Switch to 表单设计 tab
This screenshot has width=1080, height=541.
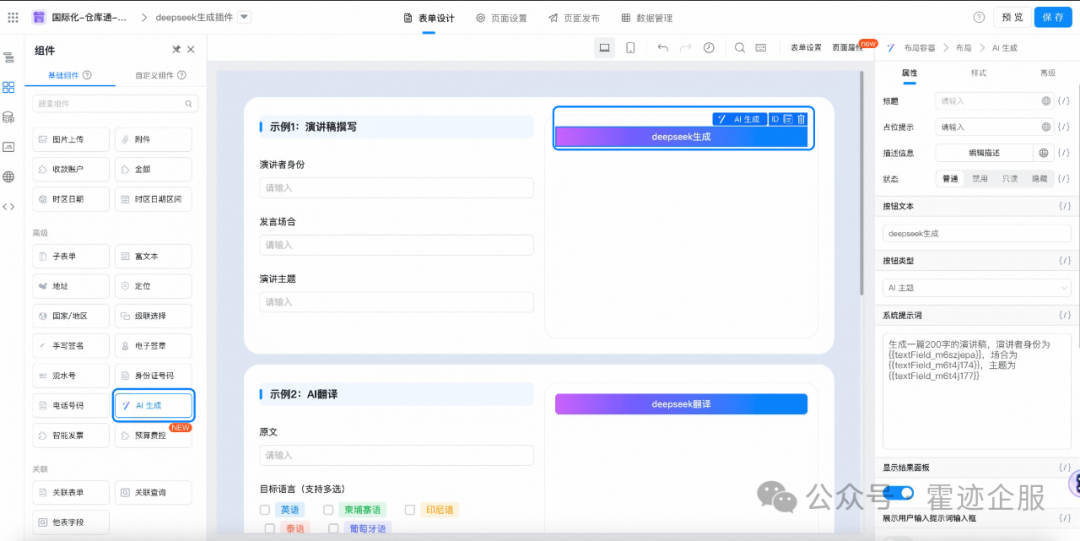click(428, 18)
